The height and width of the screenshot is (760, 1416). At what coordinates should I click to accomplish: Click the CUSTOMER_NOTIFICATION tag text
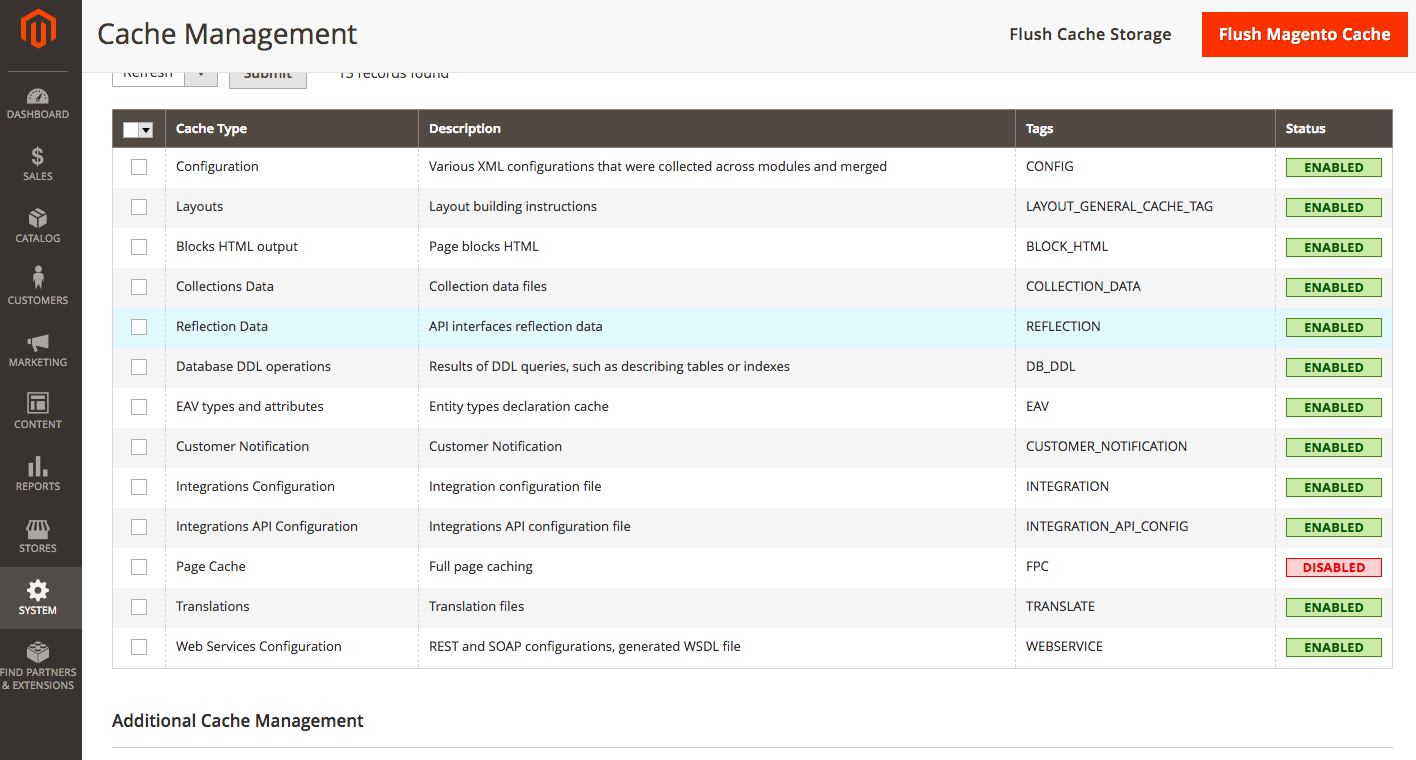[x=1106, y=446]
